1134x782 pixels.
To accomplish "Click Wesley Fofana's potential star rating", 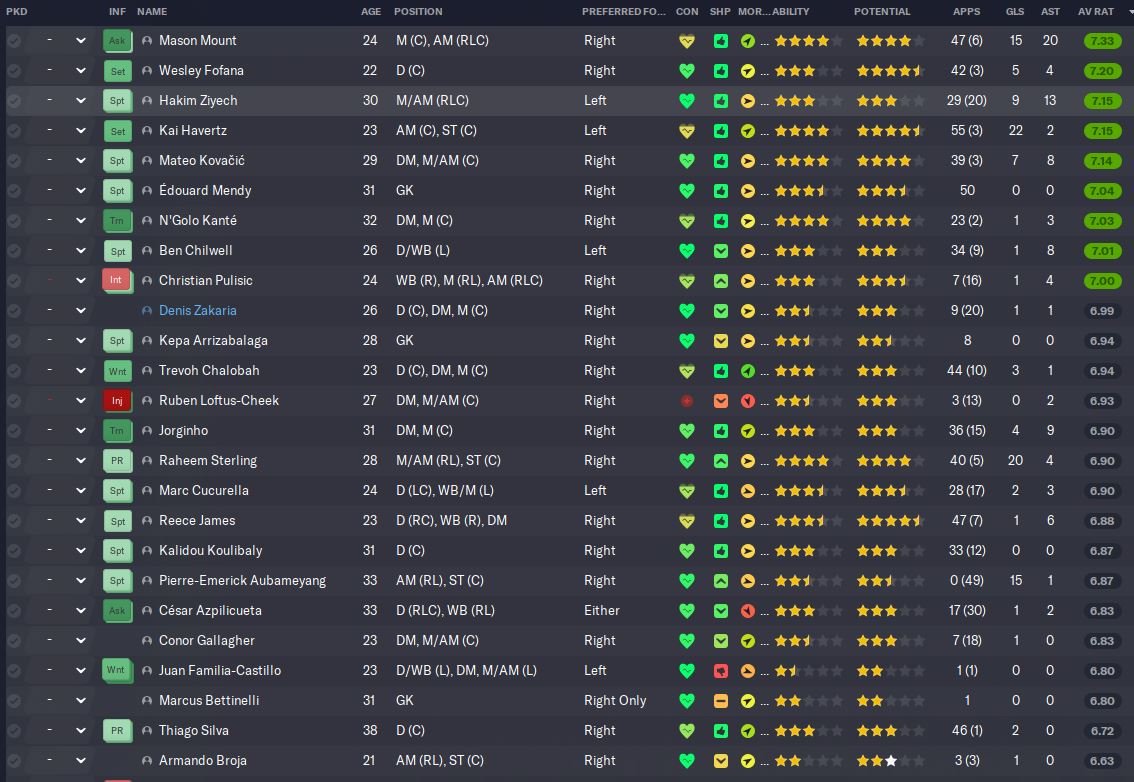I will point(890,71).
